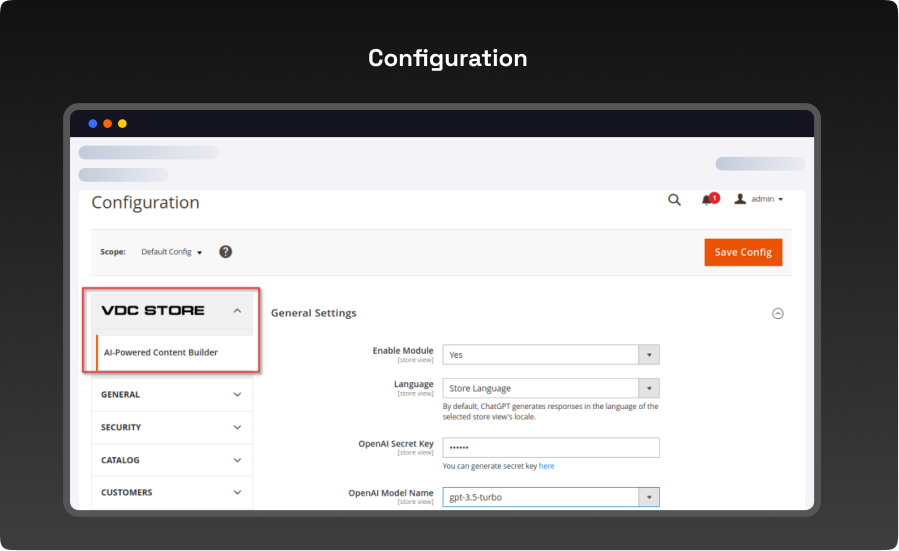Open the OpenAI Model Name dropdown
Viewport: 899px width, 551px height.
(550, 497)
